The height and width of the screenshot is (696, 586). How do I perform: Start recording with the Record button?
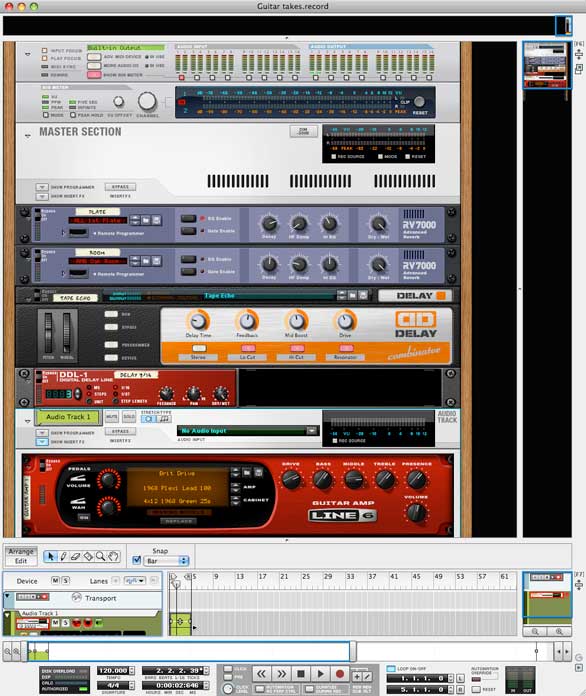pyautogui.click(x=340, y=674)
